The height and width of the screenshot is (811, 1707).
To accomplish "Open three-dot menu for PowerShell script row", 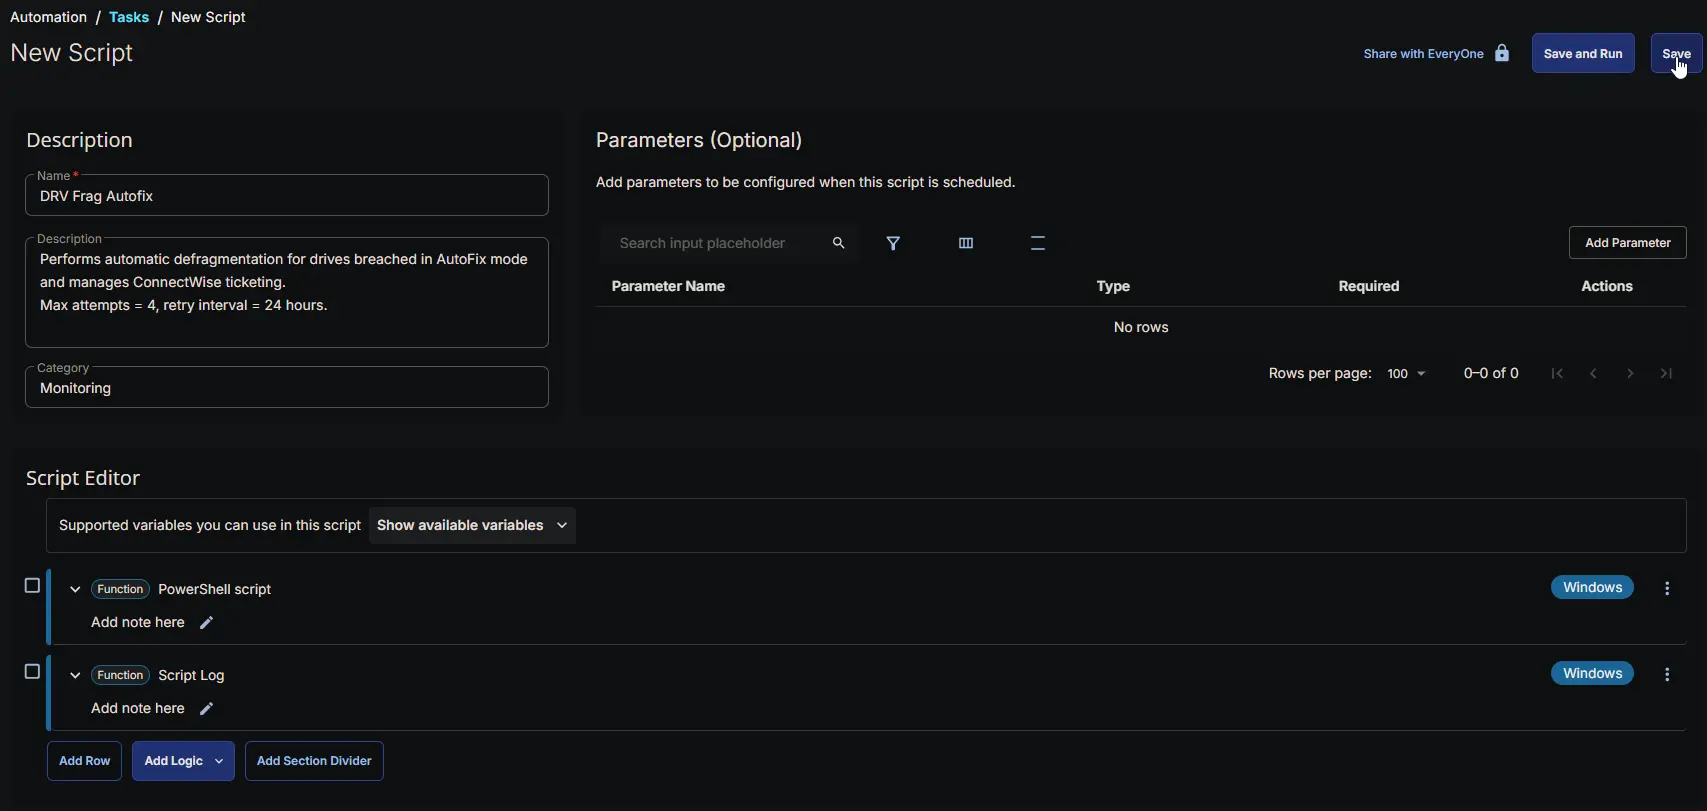I will click(x=1667, y=589).
